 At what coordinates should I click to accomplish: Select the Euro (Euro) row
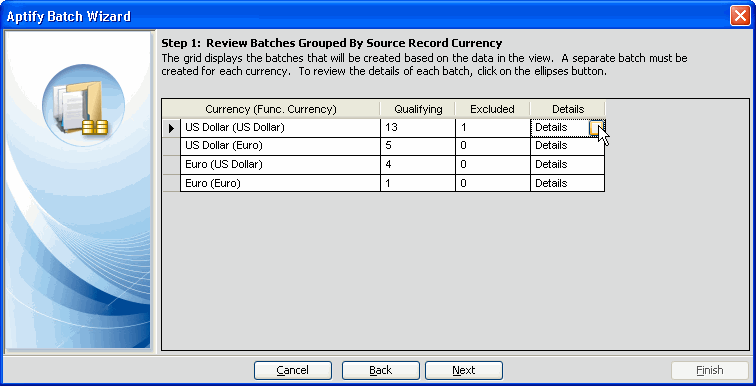383,183
